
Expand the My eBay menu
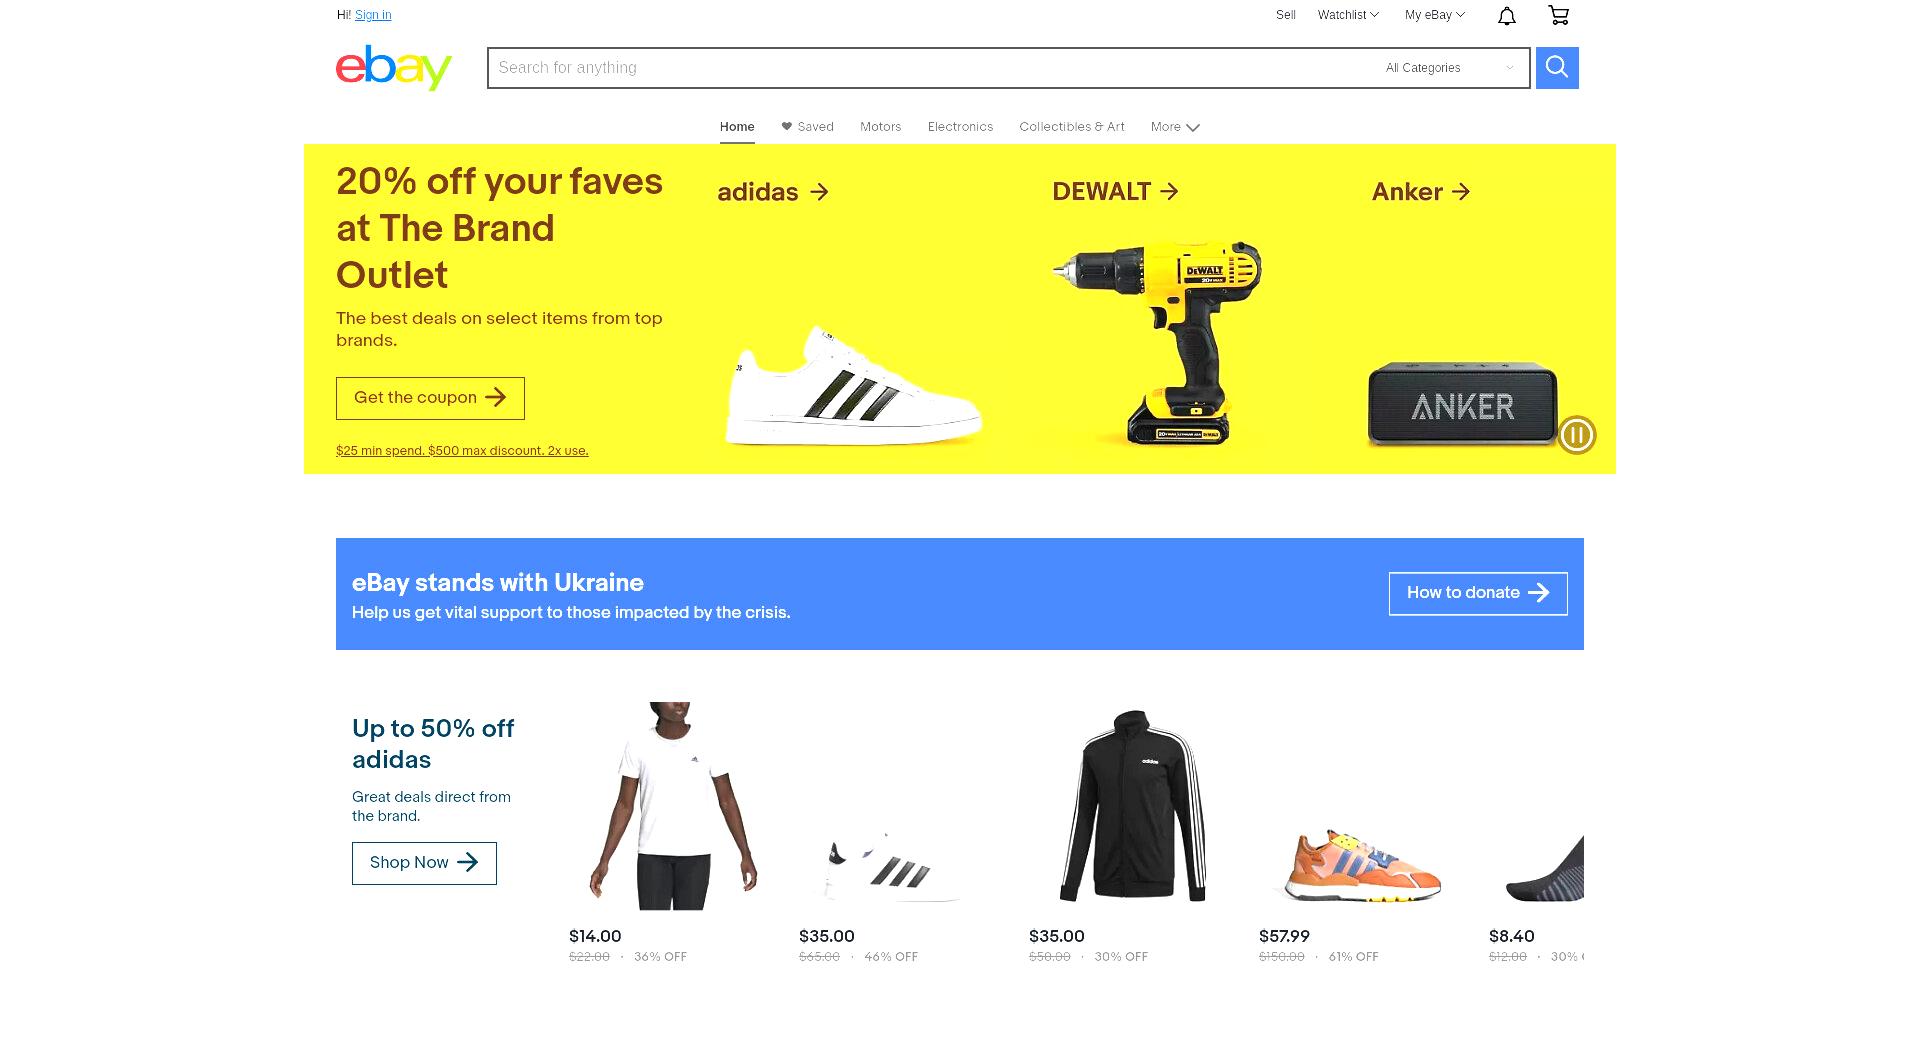tap(1434, 15)
